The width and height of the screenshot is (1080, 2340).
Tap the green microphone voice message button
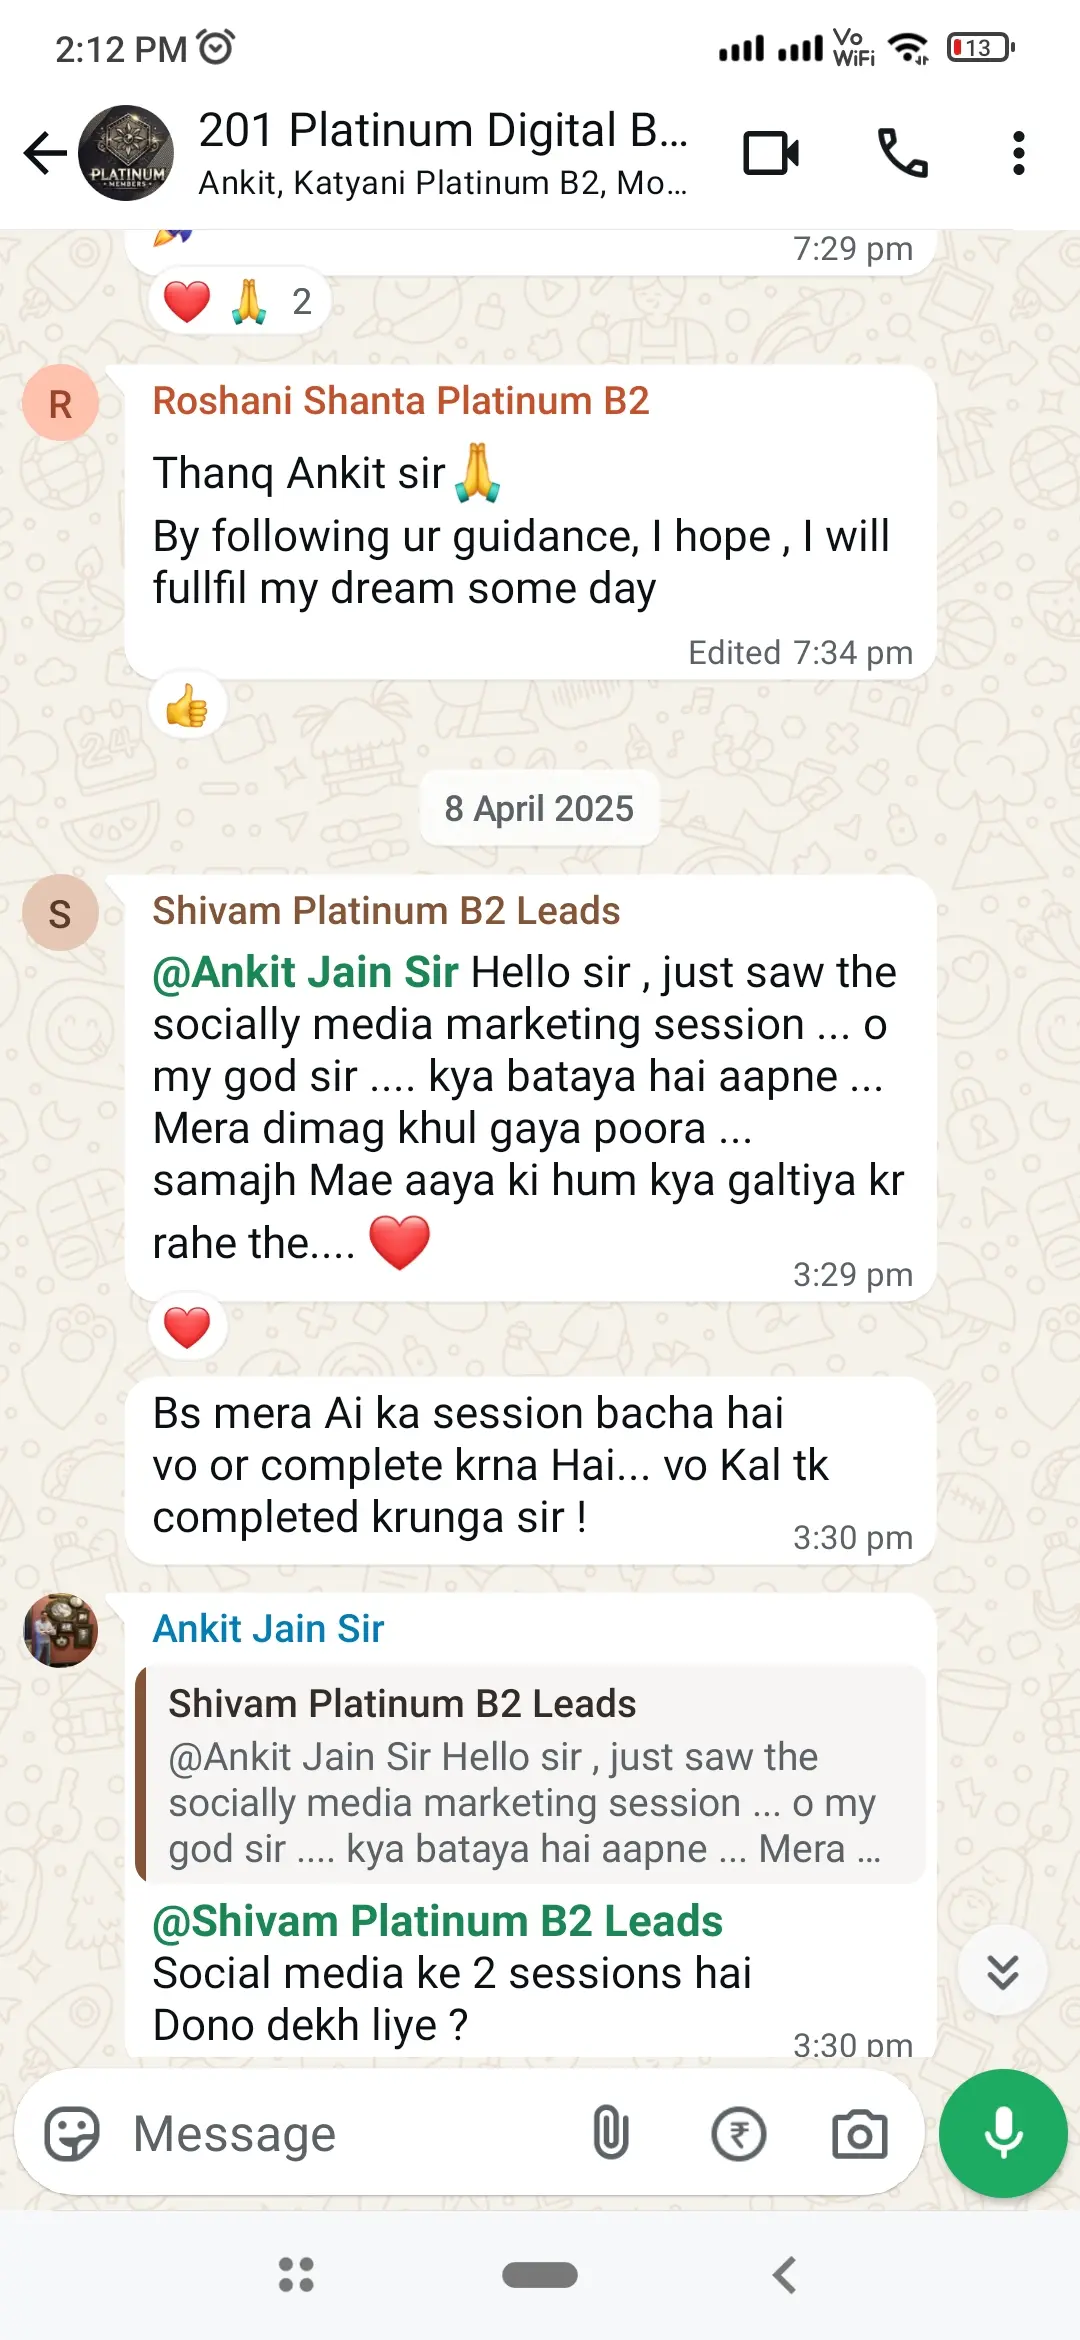(1003, 2133)
